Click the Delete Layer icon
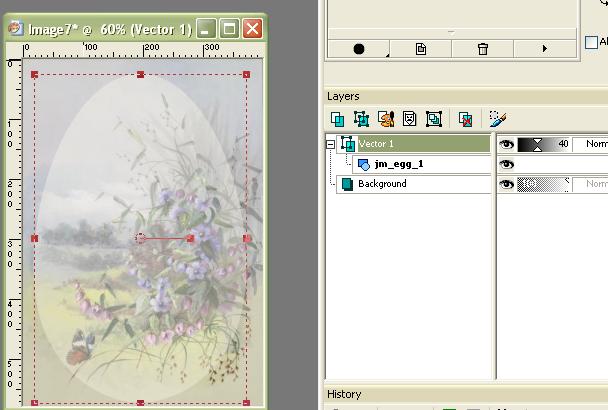Viewport: 608px width, 410px height. click(x=465, y=119)
